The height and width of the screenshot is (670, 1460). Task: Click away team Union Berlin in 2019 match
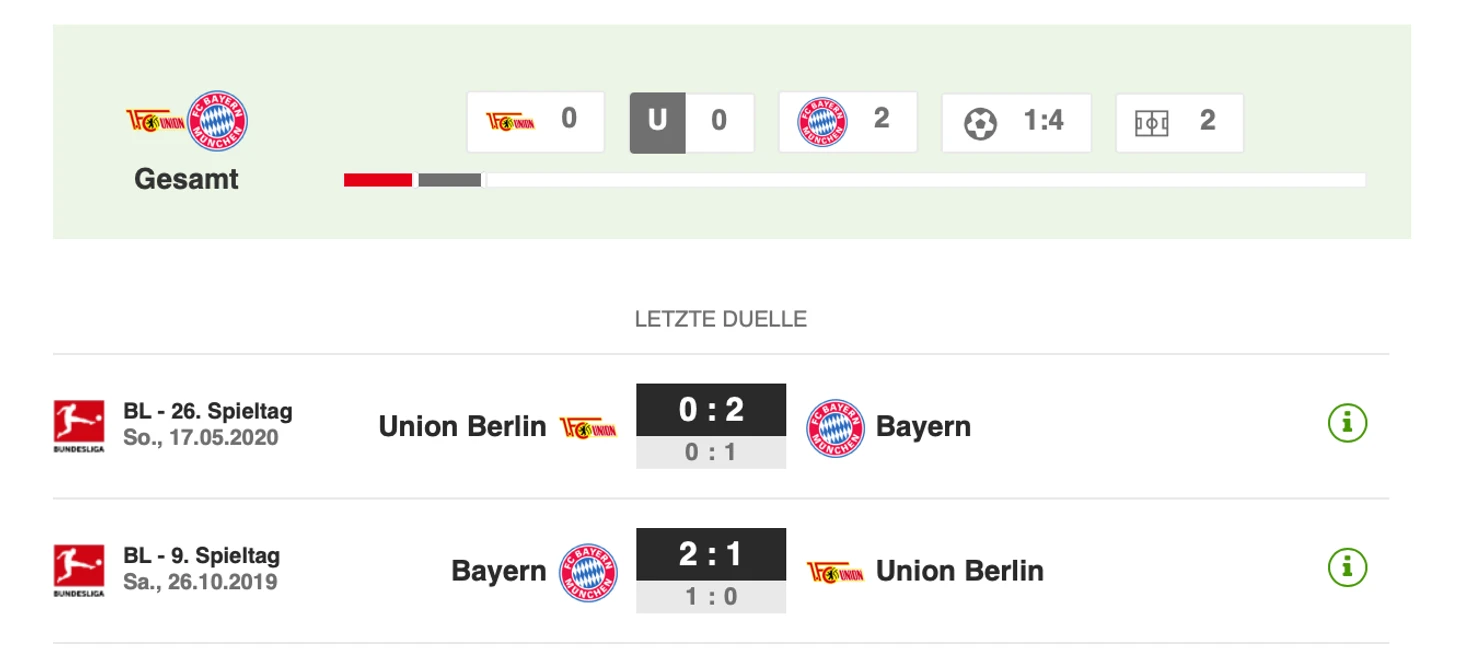[959, 571]
